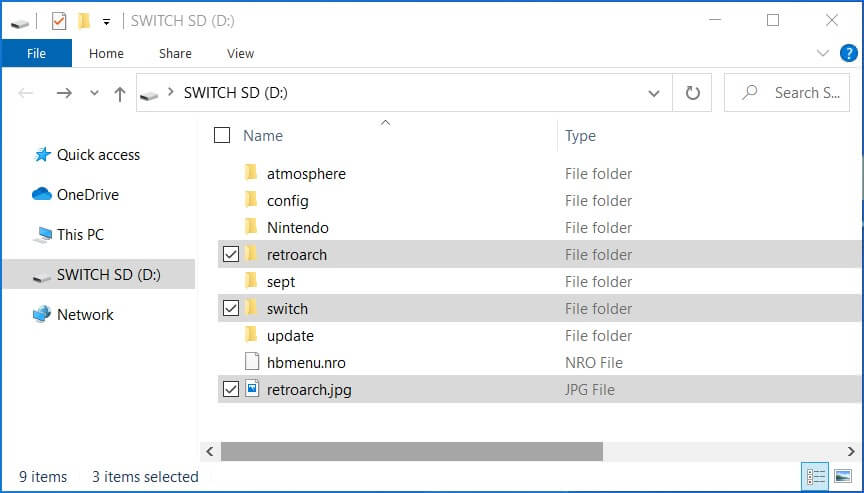Click the Up one level arrow
Image resolution: width=864 pixels, height=493 pixels.
click(120, 93)
